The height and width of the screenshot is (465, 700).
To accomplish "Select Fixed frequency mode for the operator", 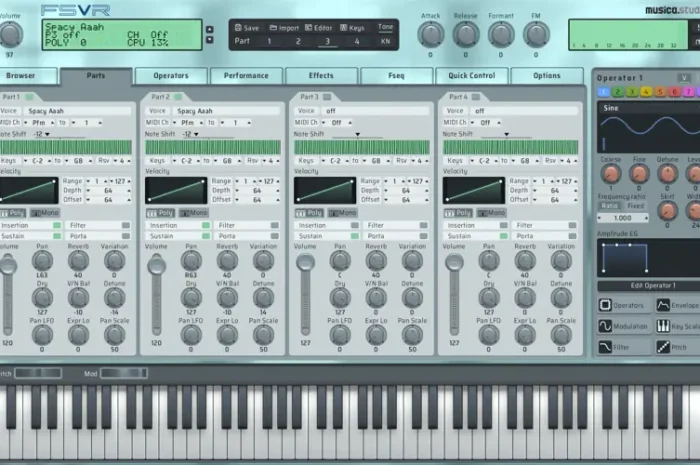I will pos(635,206).
